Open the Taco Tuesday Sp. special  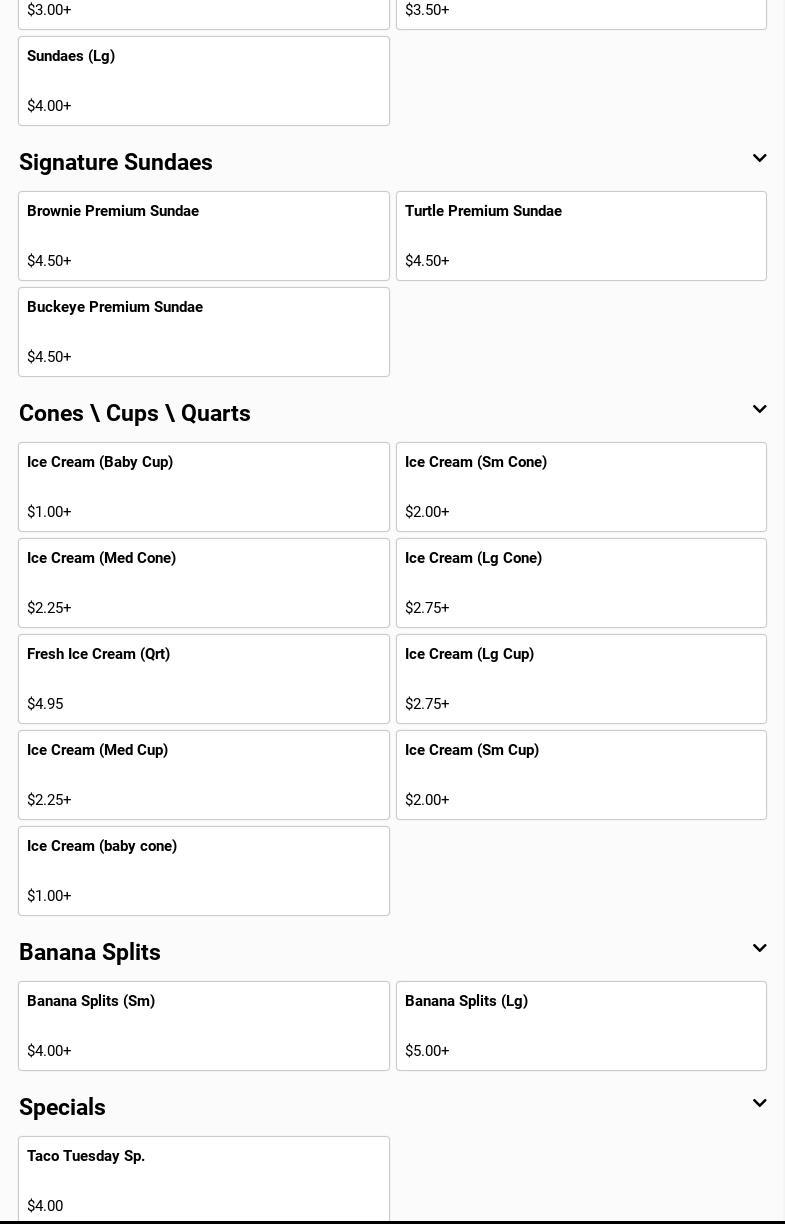(x=203, y=1180)
